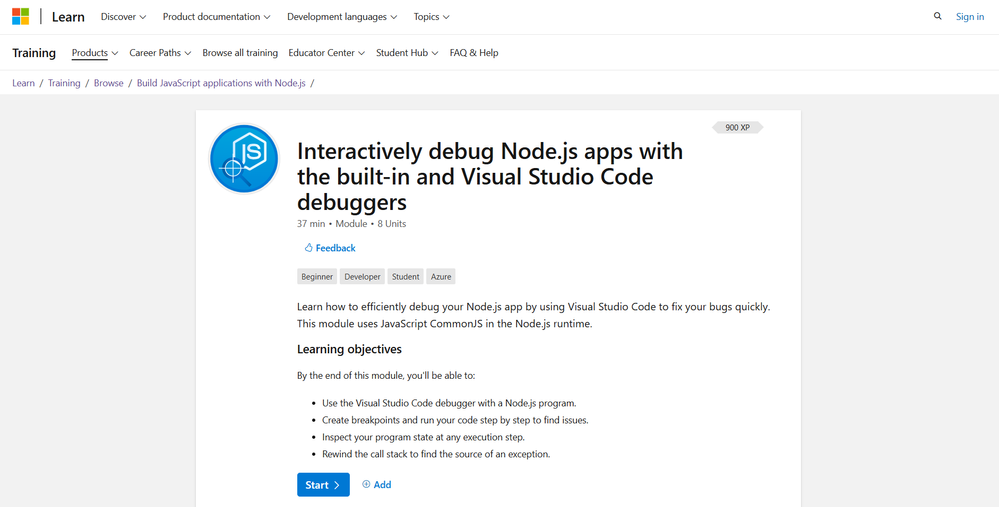Click 'Inspect your program state' bullet
Viewport: 999px width, 507px height.
point(423,438)
